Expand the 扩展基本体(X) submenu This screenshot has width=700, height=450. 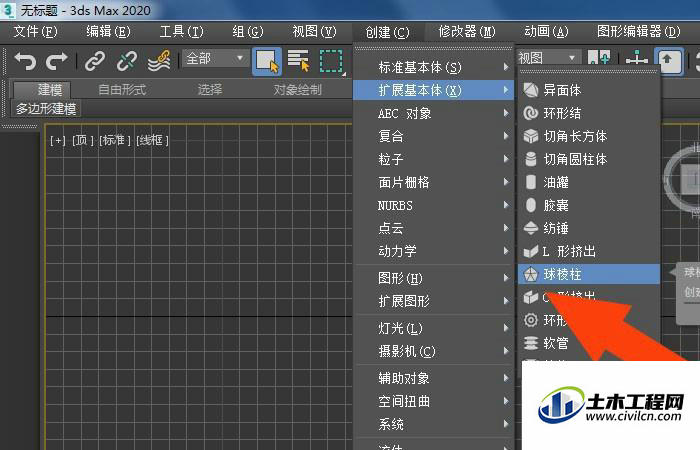coord(433,90)
